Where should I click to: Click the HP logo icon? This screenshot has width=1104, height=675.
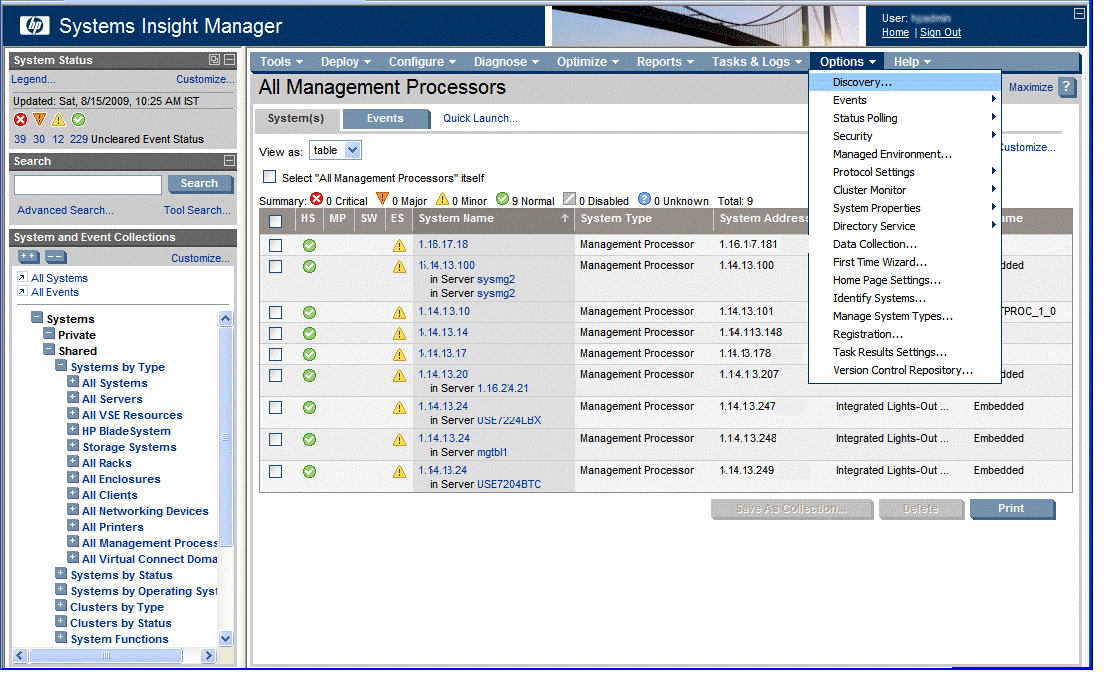(34, 26)
